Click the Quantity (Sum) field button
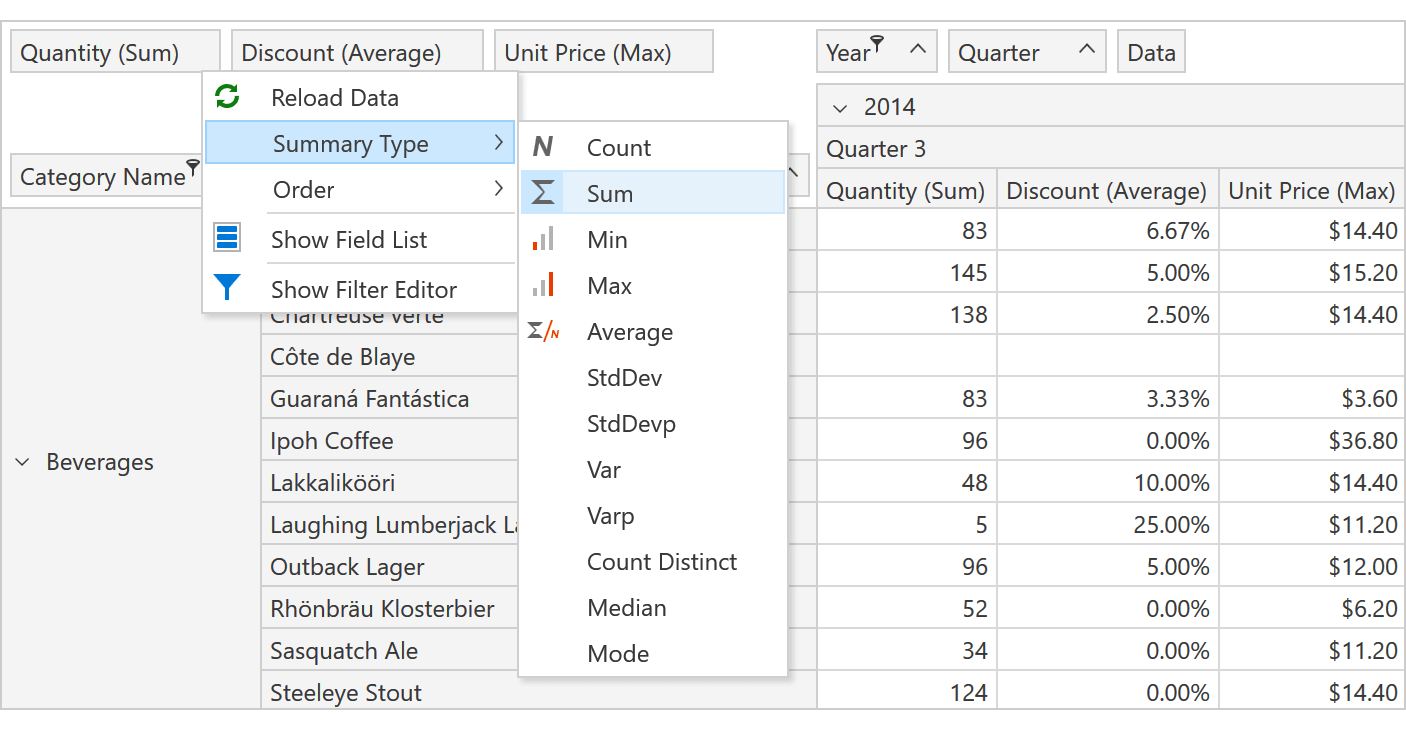Image resolution: width=1406 pixels, height=730 pixels. 113,51
